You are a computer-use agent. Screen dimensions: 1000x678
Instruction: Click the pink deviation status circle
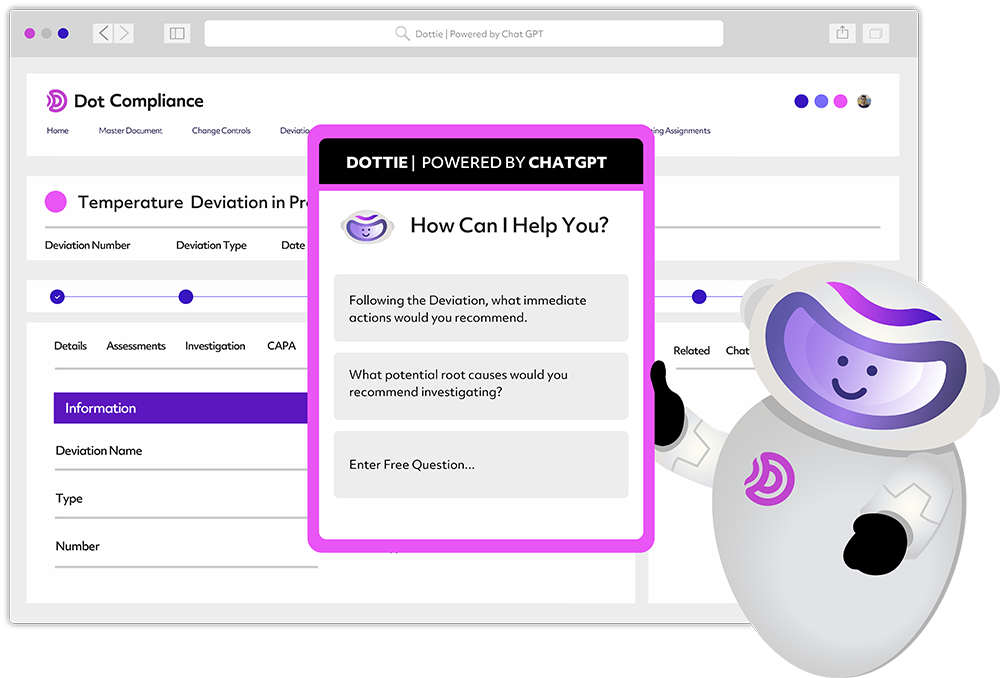coord(55,202)
